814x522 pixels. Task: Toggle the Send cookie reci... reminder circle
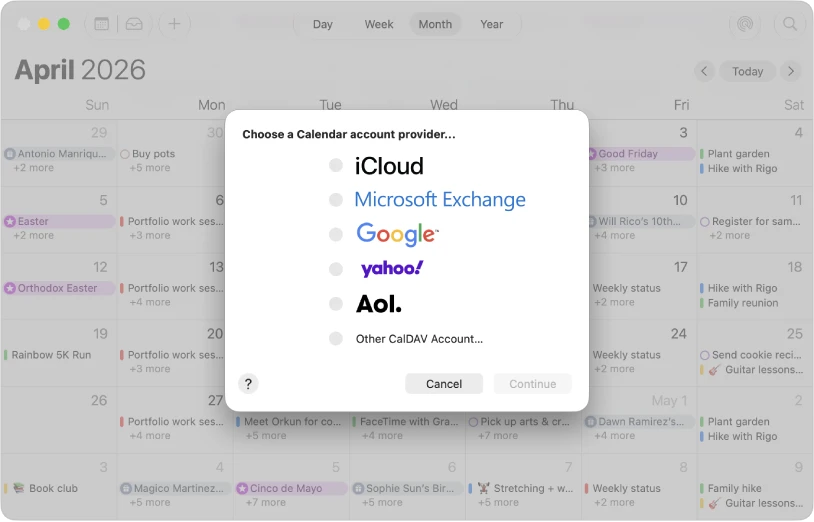[704, 355]
